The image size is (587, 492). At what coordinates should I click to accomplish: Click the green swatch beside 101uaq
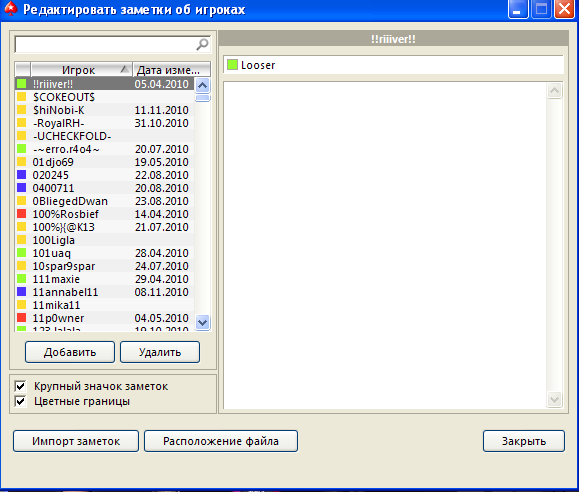click(22, 253)
